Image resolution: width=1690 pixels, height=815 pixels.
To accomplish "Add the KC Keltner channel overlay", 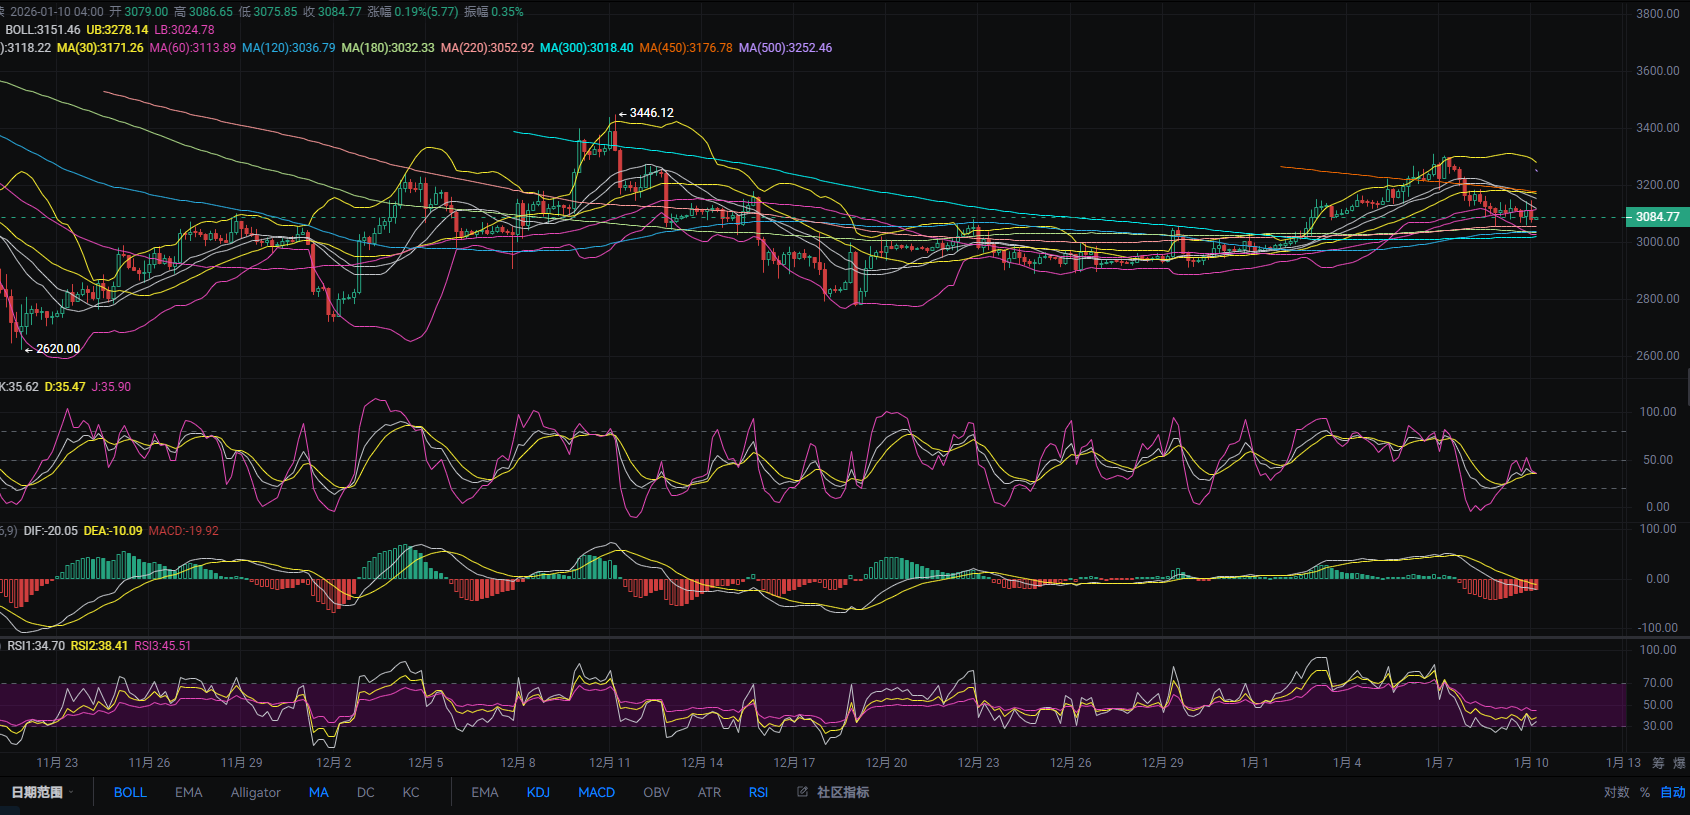I will tap(411, 792).
